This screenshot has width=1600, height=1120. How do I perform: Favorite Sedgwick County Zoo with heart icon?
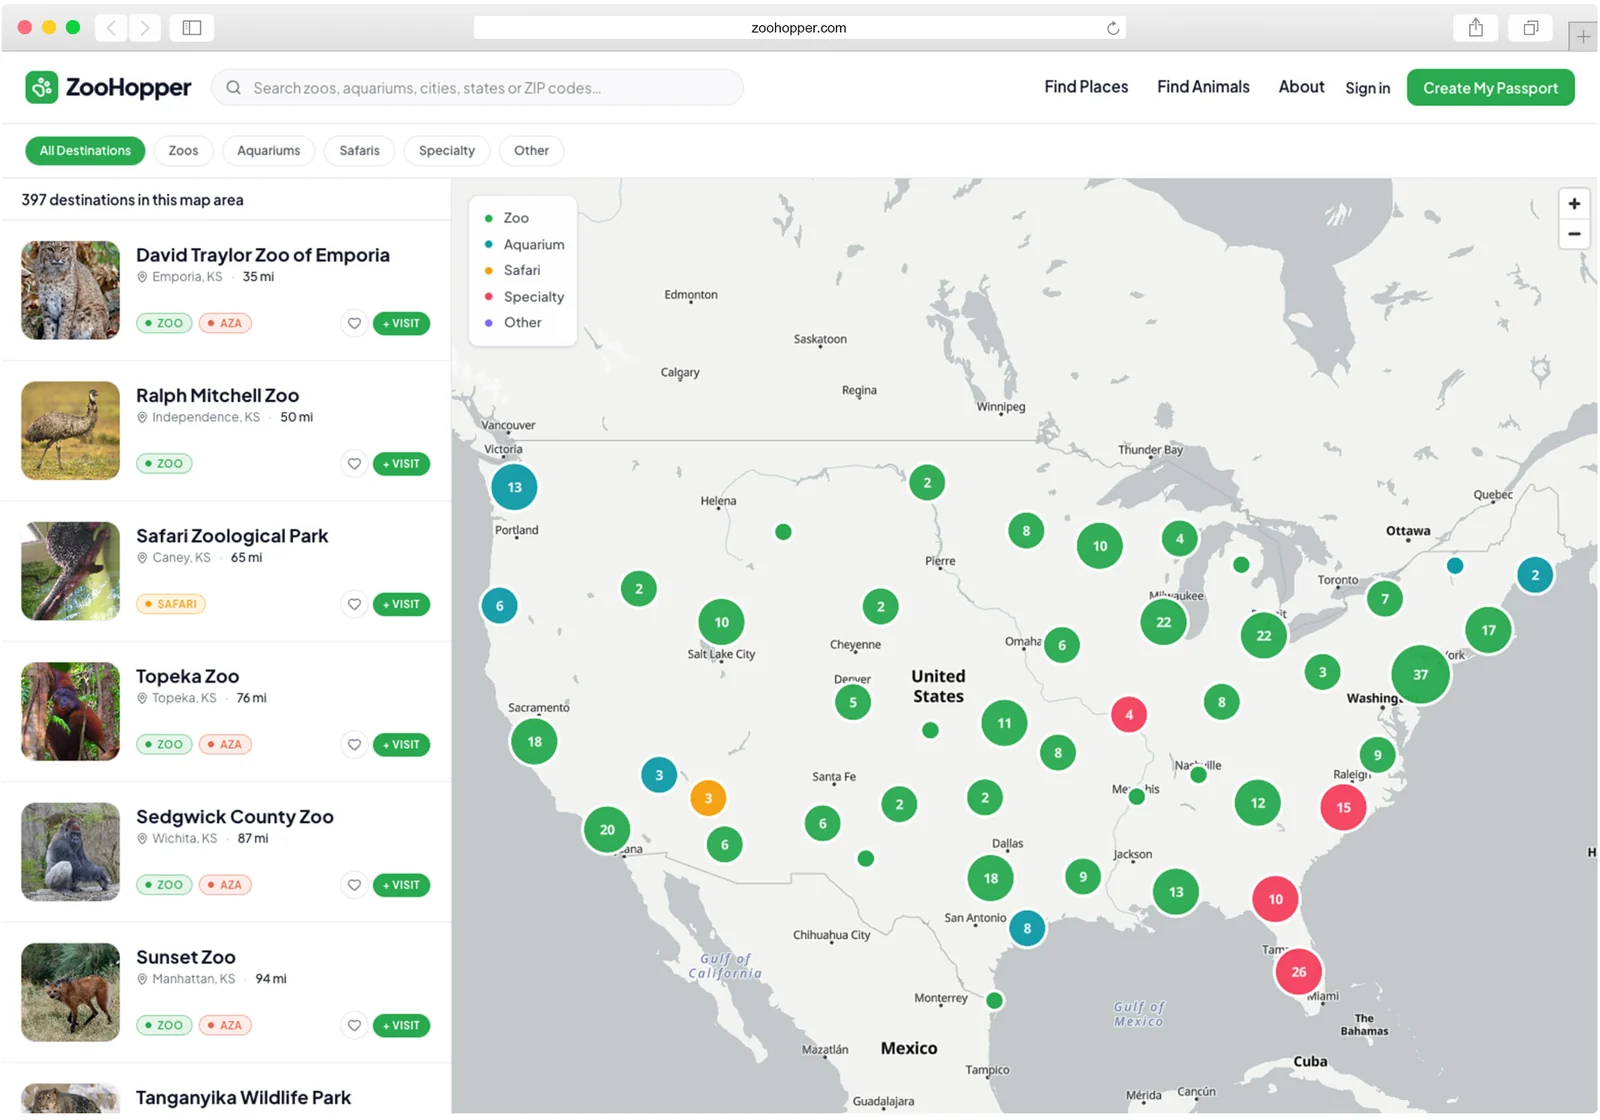354,885
